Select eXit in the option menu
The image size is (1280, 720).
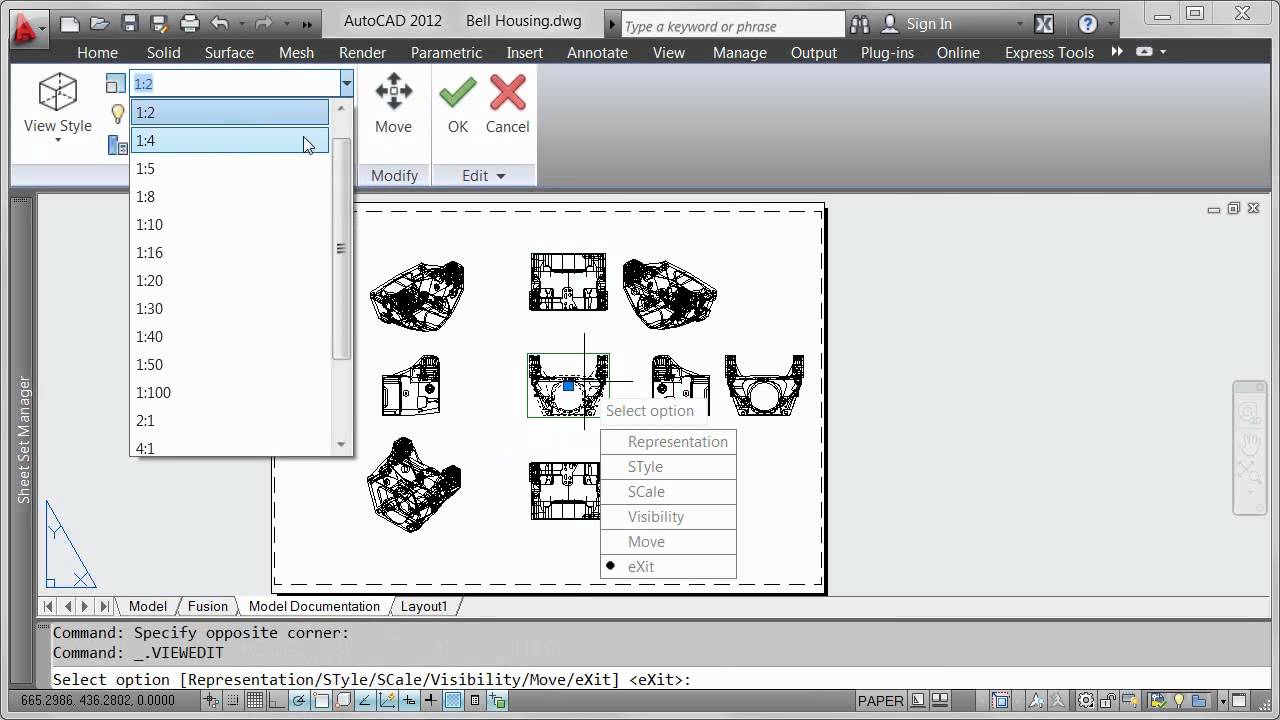click(x=668, y=567)
